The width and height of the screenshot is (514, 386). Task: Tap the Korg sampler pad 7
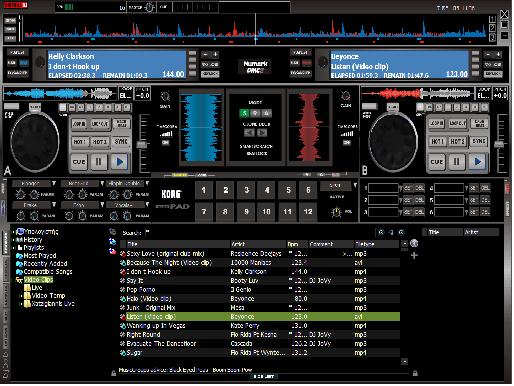(x=204, y=212)
